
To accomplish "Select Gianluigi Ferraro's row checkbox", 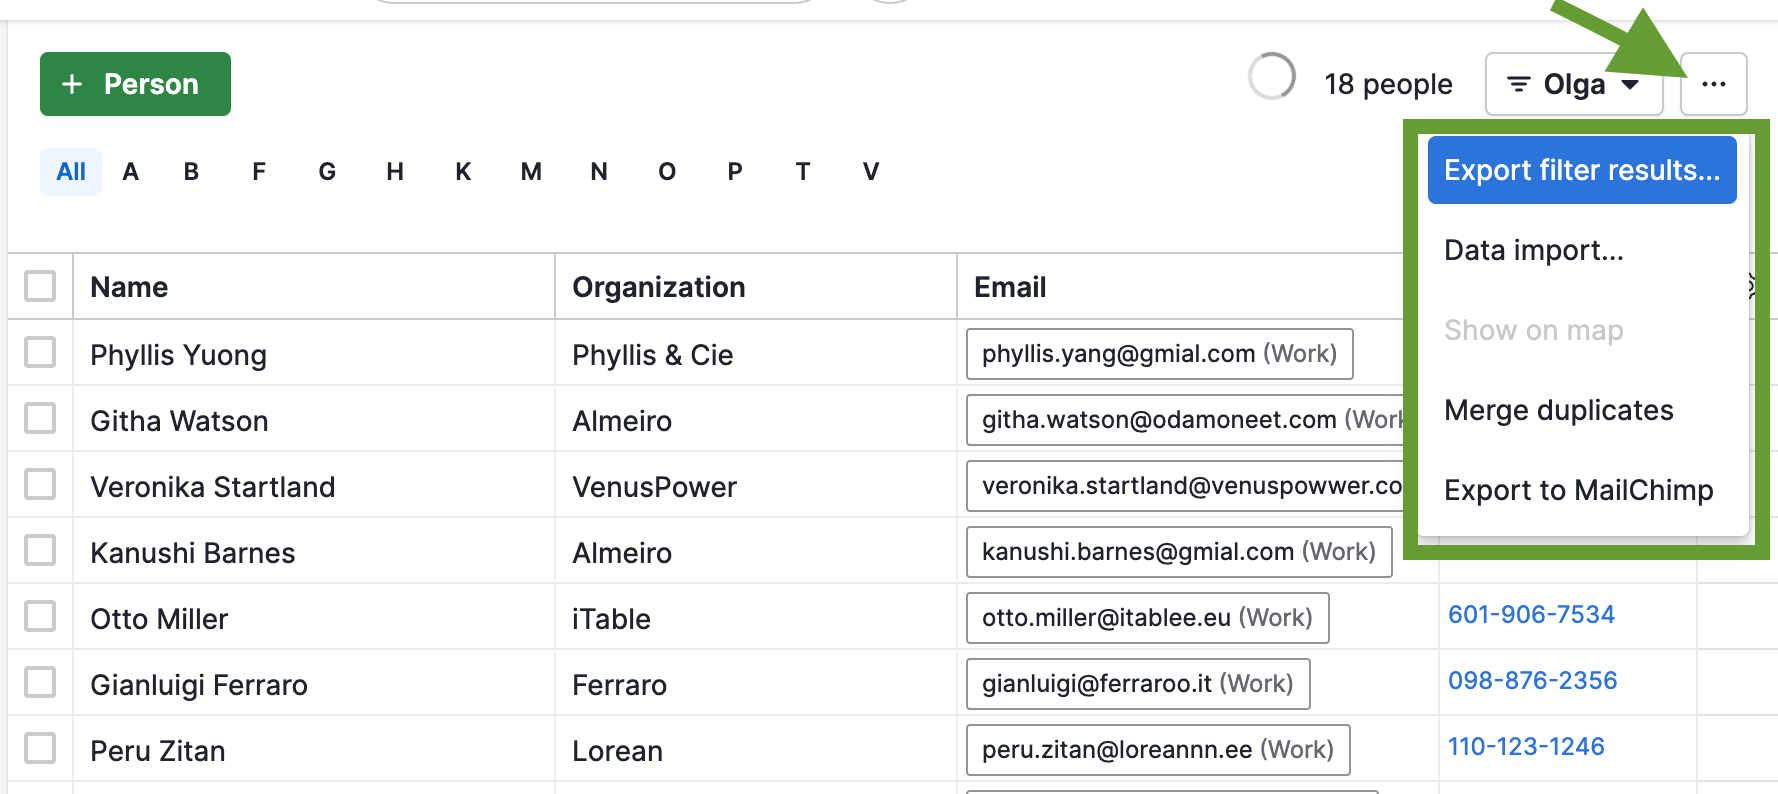I will point(40,682).
